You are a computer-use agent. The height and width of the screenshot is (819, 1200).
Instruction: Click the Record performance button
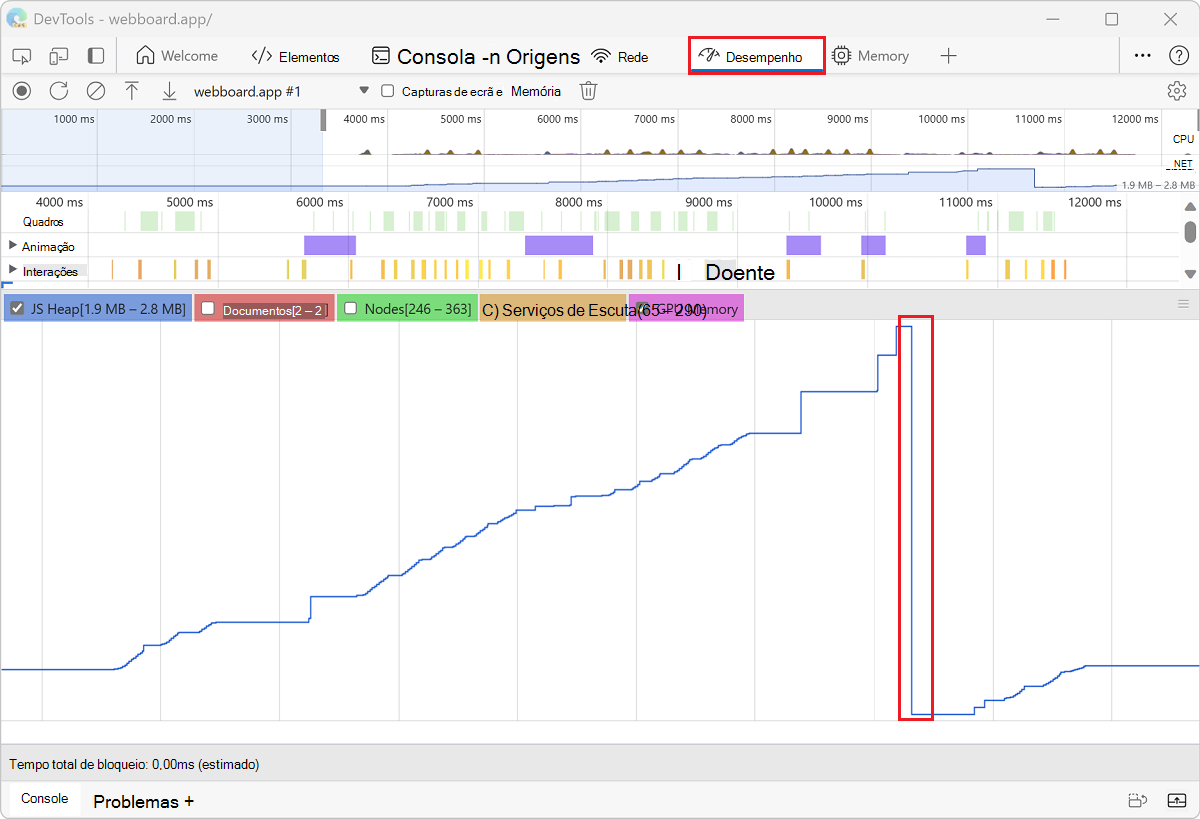22,91
